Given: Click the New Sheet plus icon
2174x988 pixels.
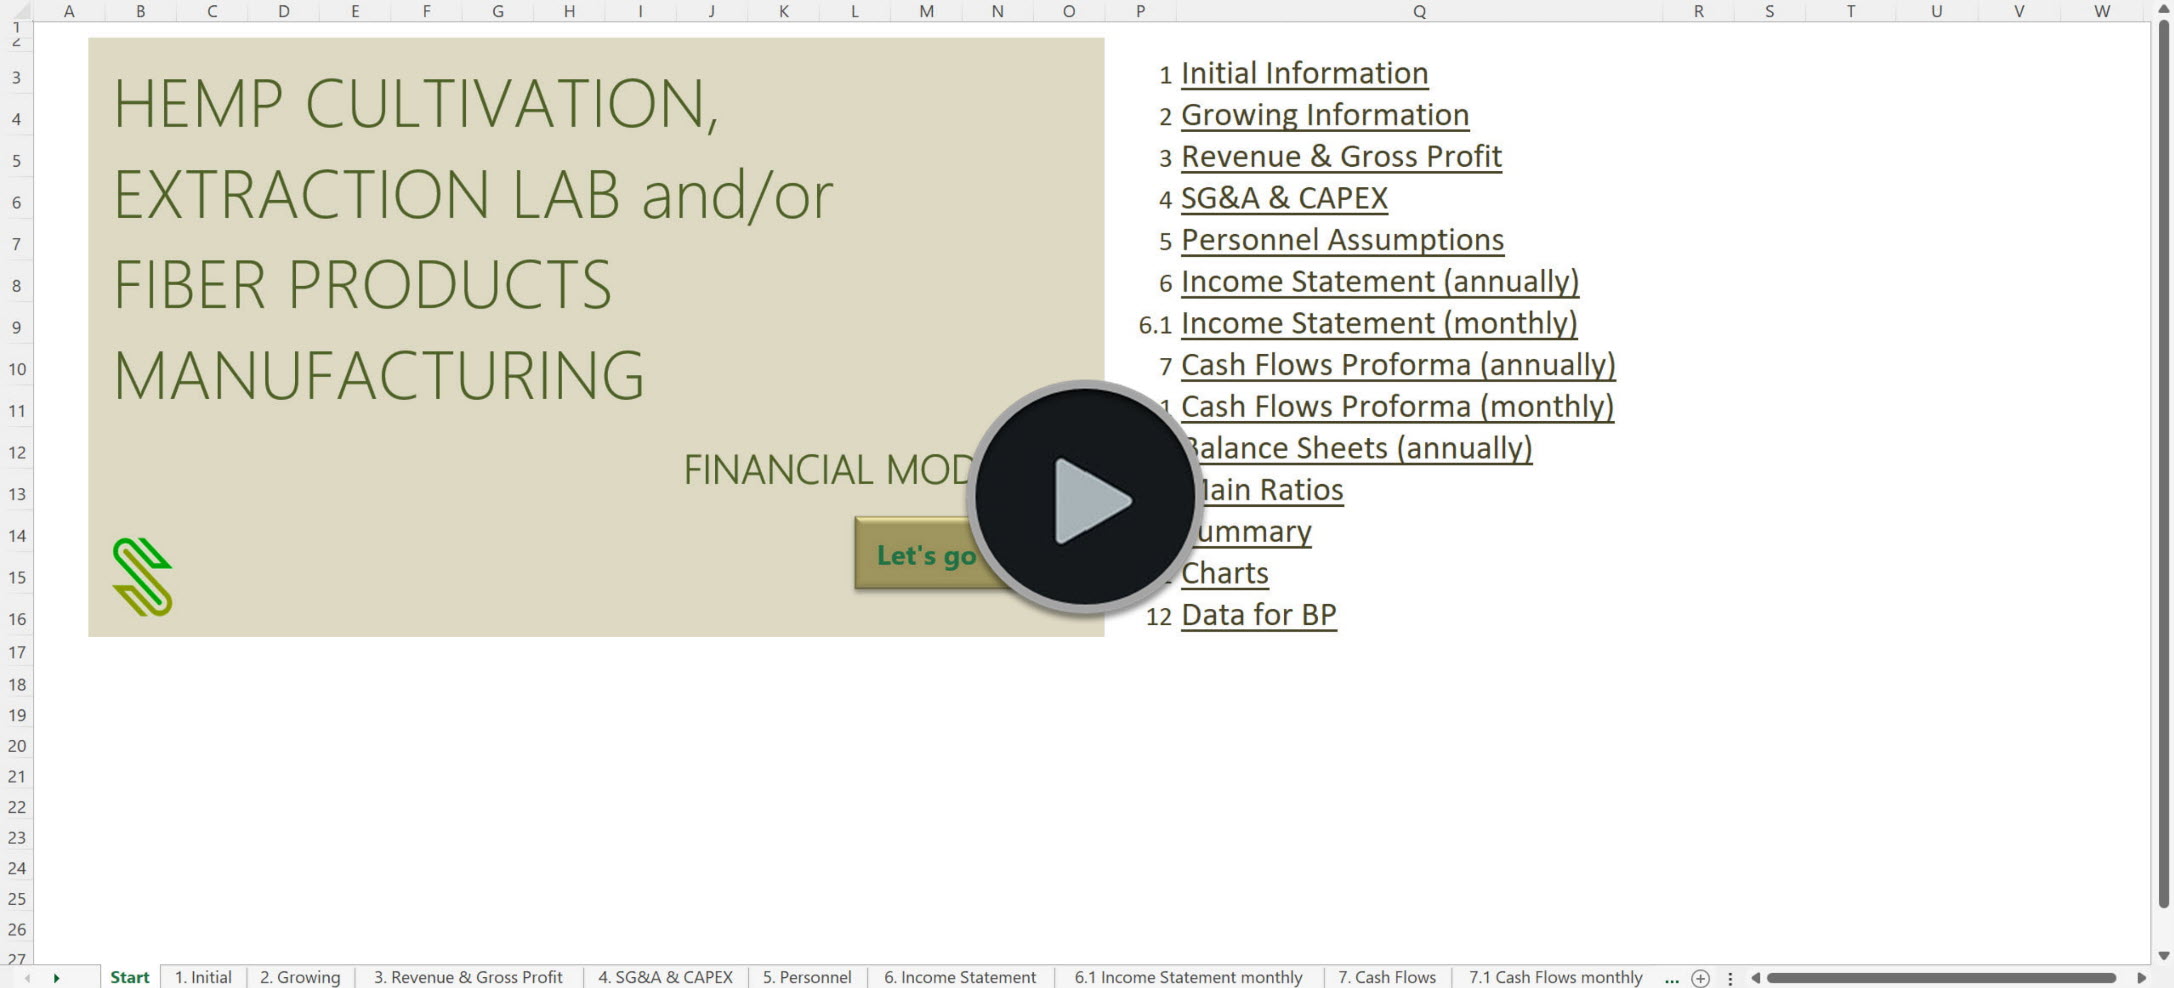Looking at the screenshot, I should pyautogui.click(x=1700, y=979).
